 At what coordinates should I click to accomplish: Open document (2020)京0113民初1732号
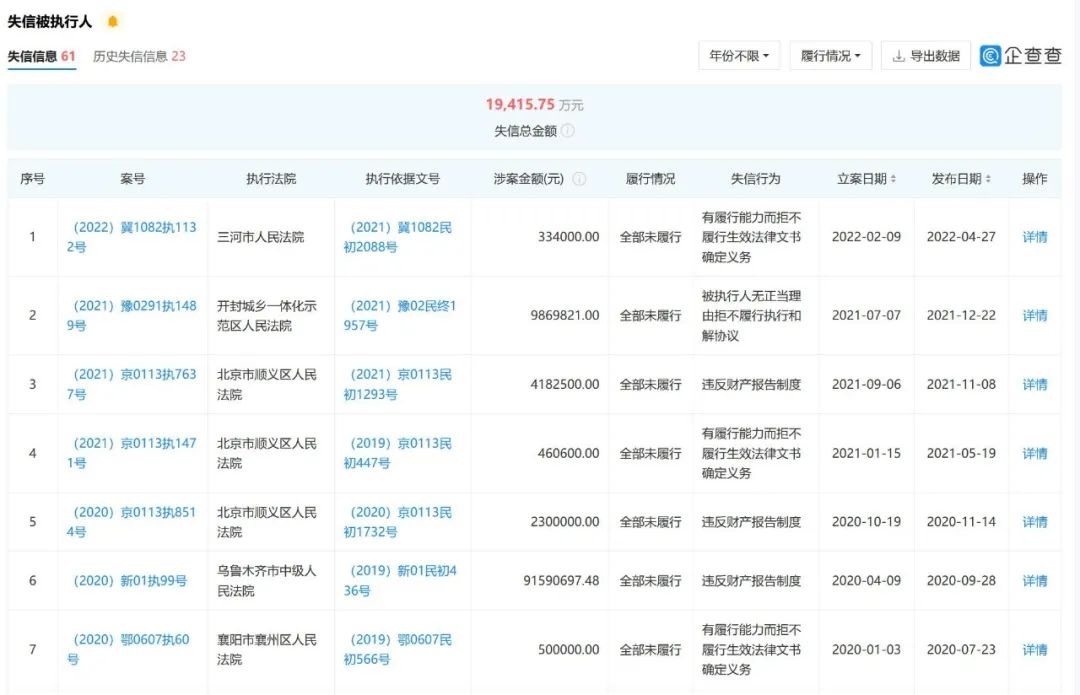pyautogui.click(x=398, y=522)
